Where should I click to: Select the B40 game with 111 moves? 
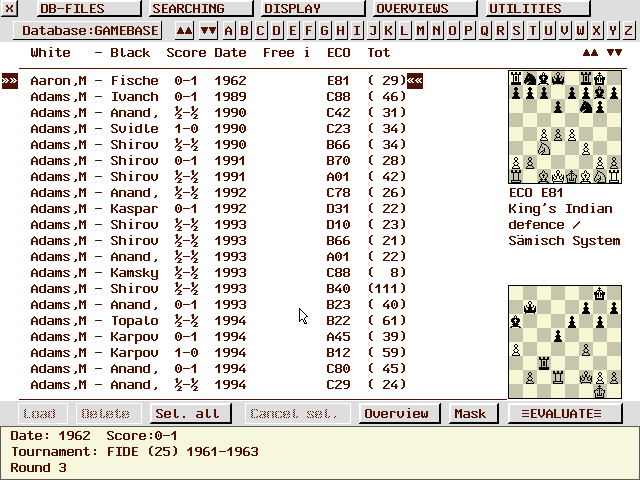click(x=218, y=289)
